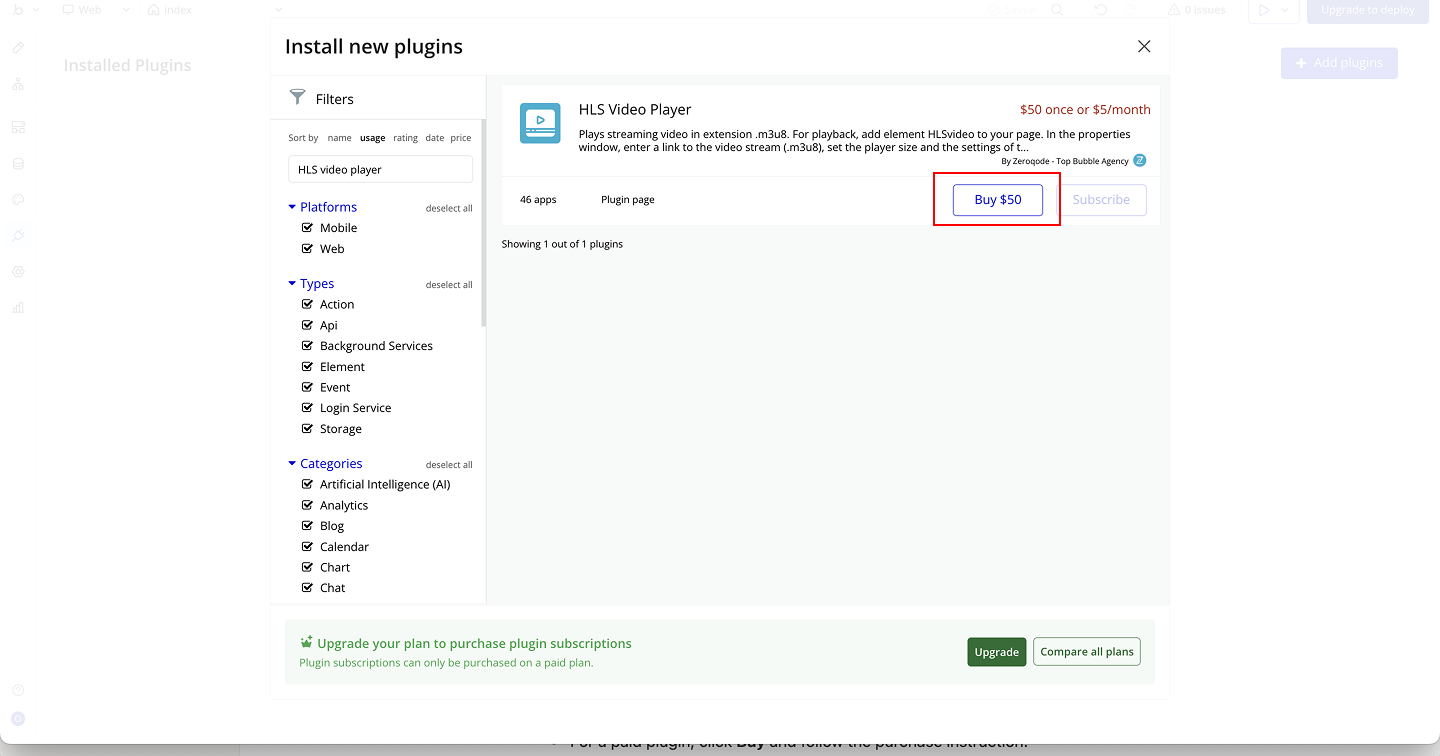Open the Data tab database icon in sidebar
The image size is (1440, 756).
pos(18,163)
